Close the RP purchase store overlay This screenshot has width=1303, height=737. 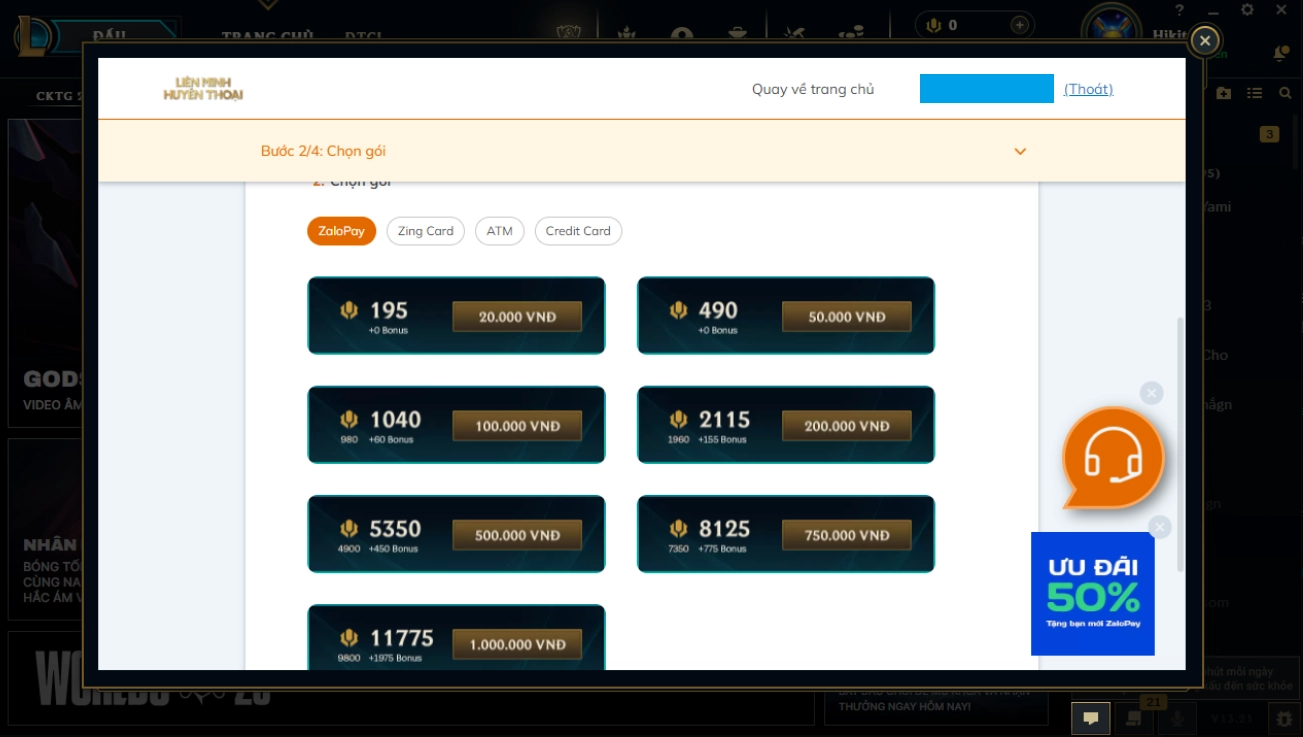pyautogui.click(x=1205, y=41)
